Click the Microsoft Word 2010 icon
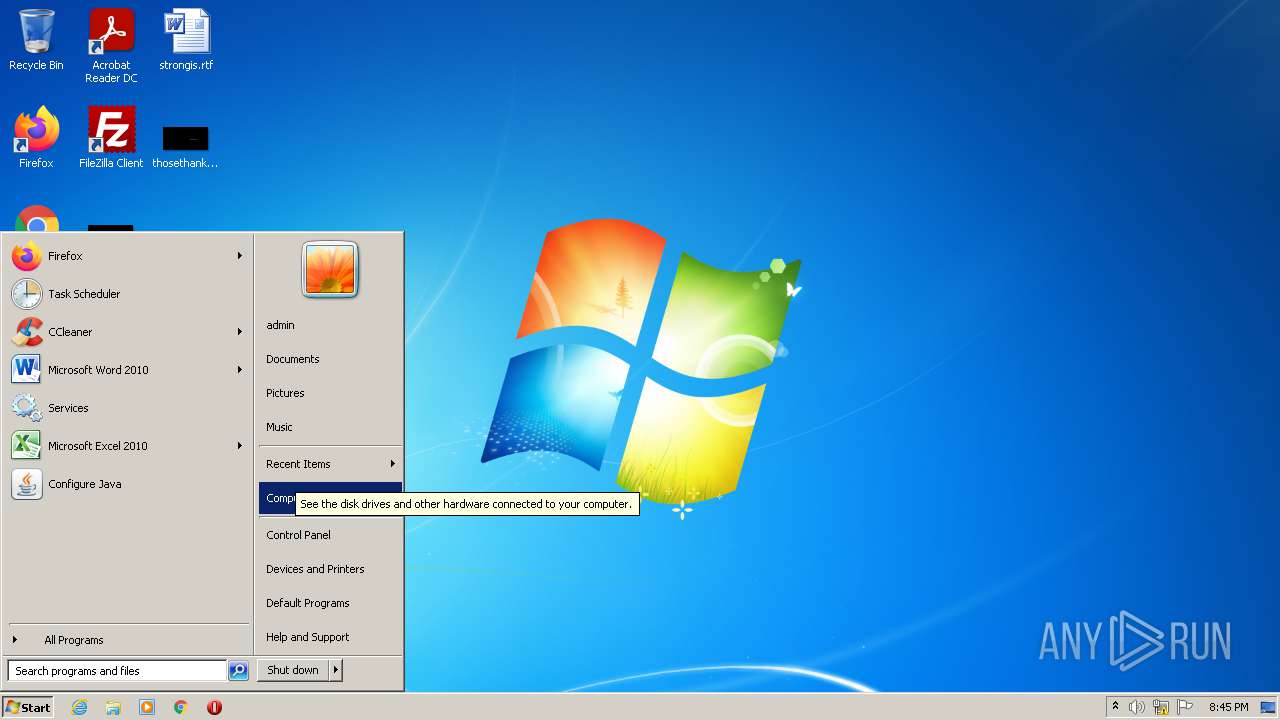This screenshot has height=720, width=1280. coord(27,370)
